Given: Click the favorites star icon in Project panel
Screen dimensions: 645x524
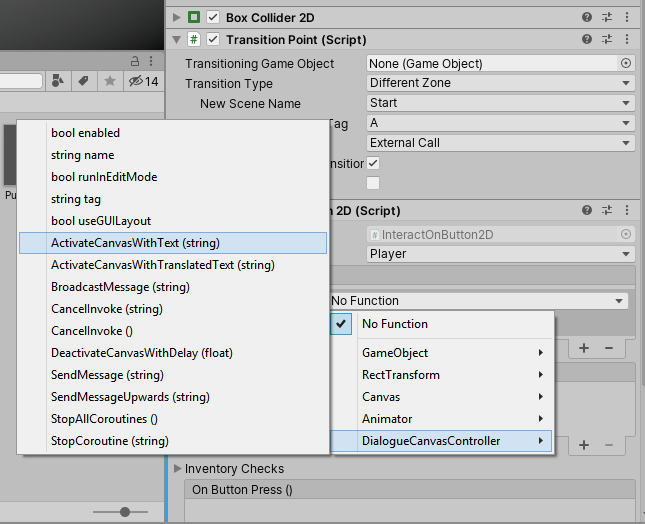Looking at the screenshot, I should coord(110,81).
